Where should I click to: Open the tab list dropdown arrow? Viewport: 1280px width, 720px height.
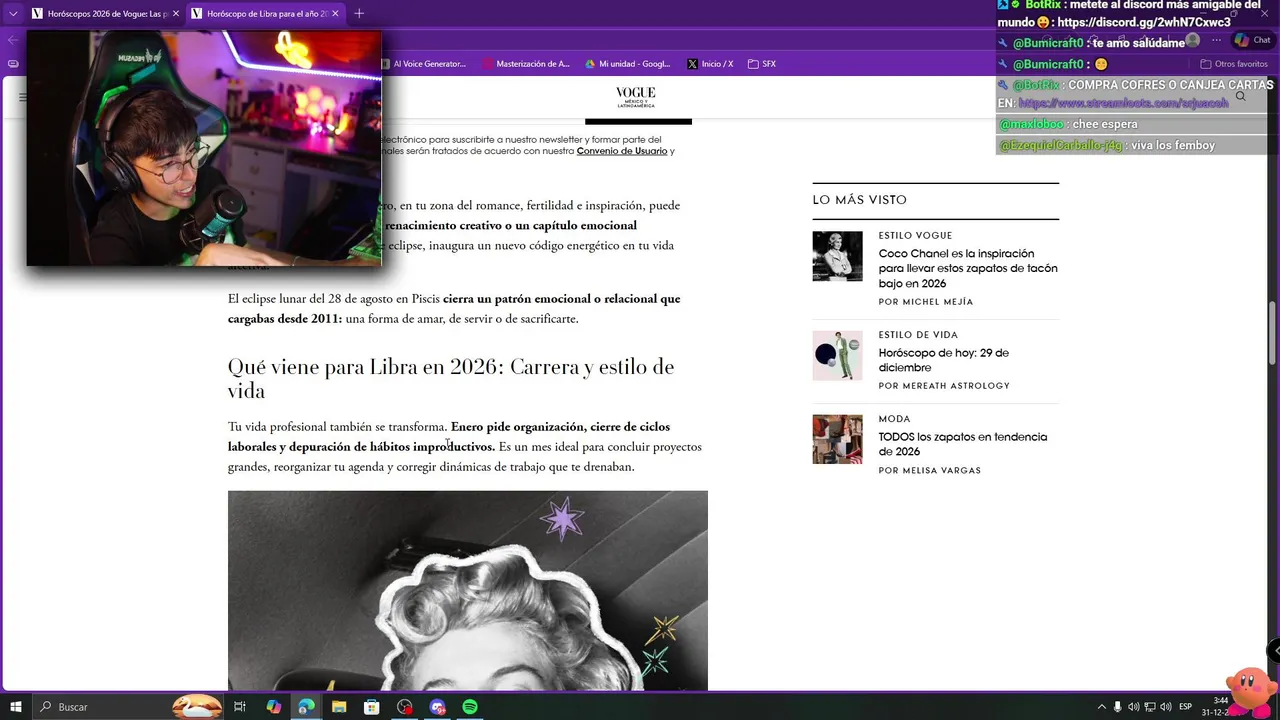12,14
